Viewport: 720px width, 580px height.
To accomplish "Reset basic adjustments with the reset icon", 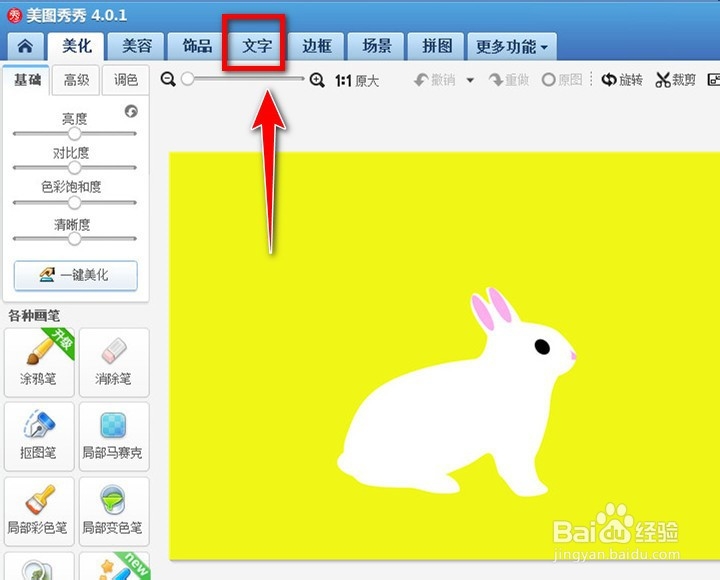I will pyautogui.click(x=131, y=111).
